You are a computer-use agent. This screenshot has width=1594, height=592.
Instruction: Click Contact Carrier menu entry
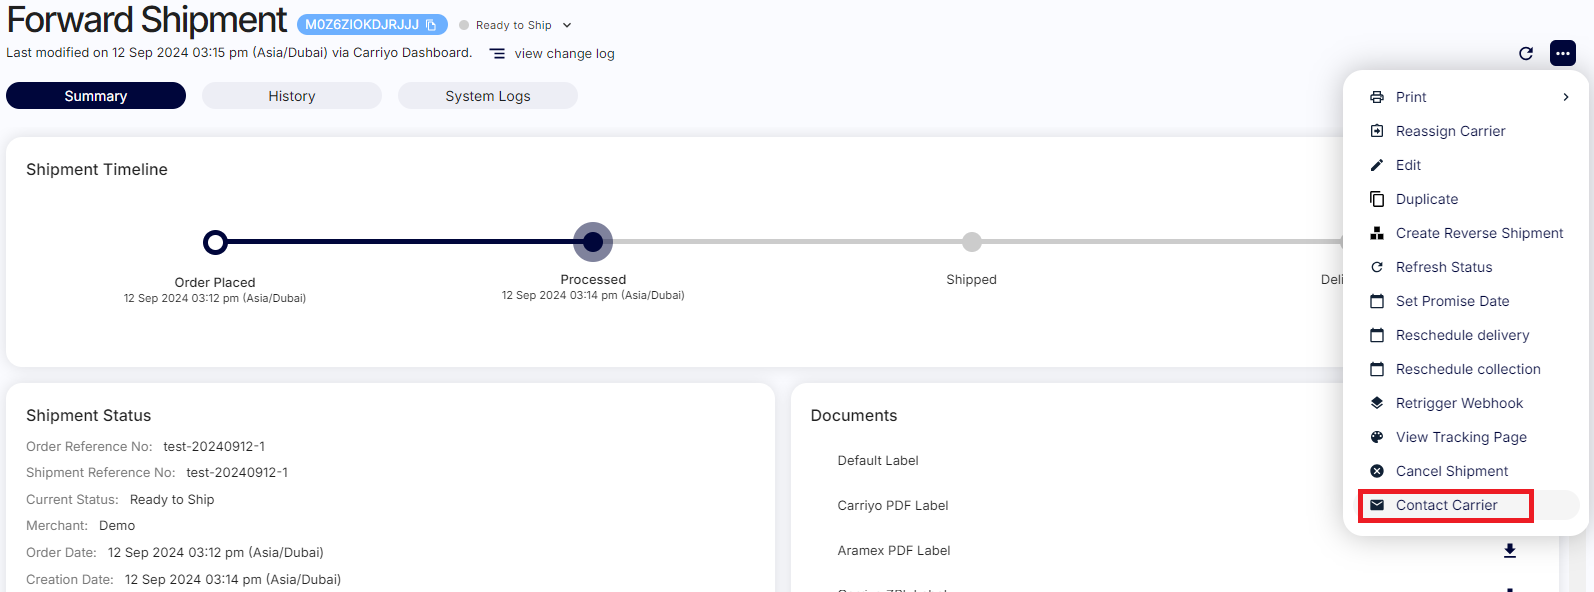1446,505
